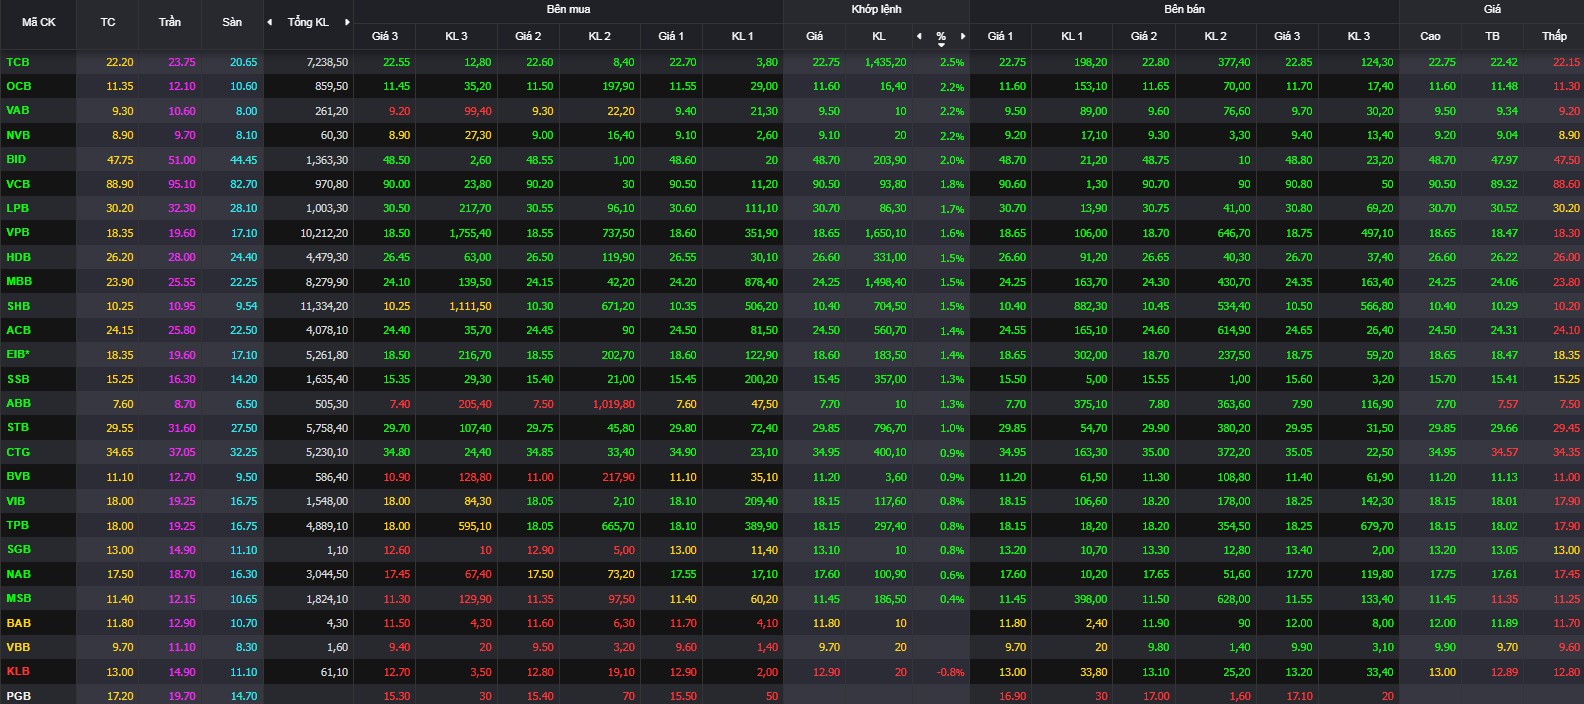This screenshot has height=704, width=1584.
Task: Open the NAB stock symbol
Action: (18, 574)
